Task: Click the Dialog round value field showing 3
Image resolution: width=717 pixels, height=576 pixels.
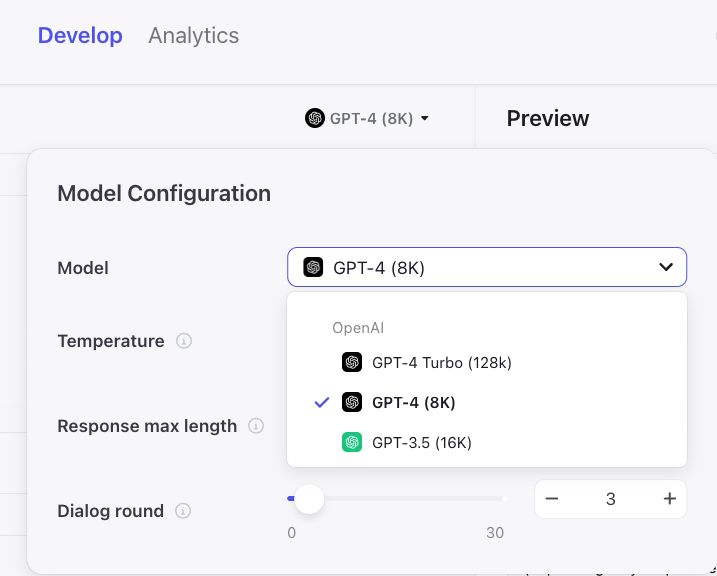Action: 611,499
